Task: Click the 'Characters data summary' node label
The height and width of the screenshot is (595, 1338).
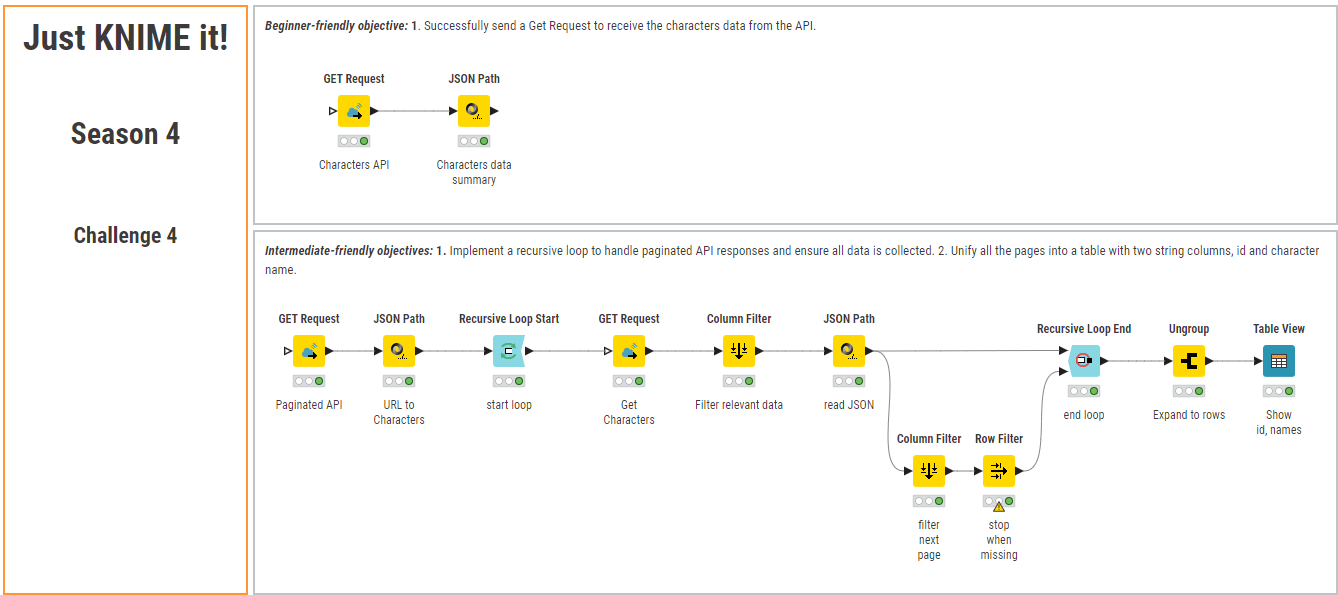Action: (x=474, y=172)
